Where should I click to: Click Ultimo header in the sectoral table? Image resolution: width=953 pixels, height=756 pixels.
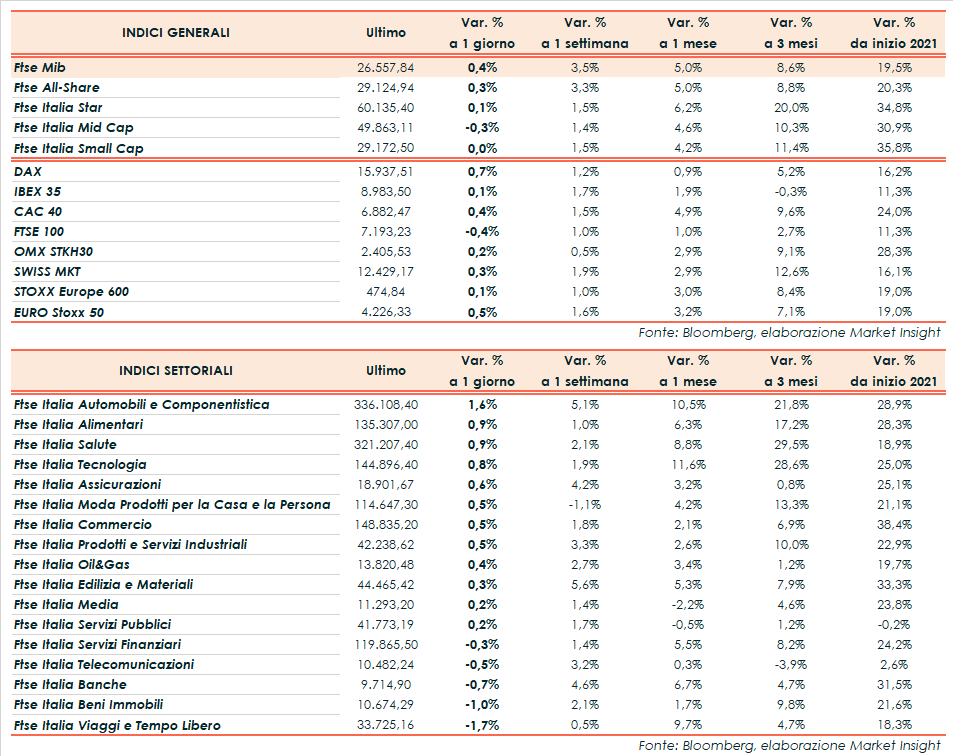(x=386, y=370)
